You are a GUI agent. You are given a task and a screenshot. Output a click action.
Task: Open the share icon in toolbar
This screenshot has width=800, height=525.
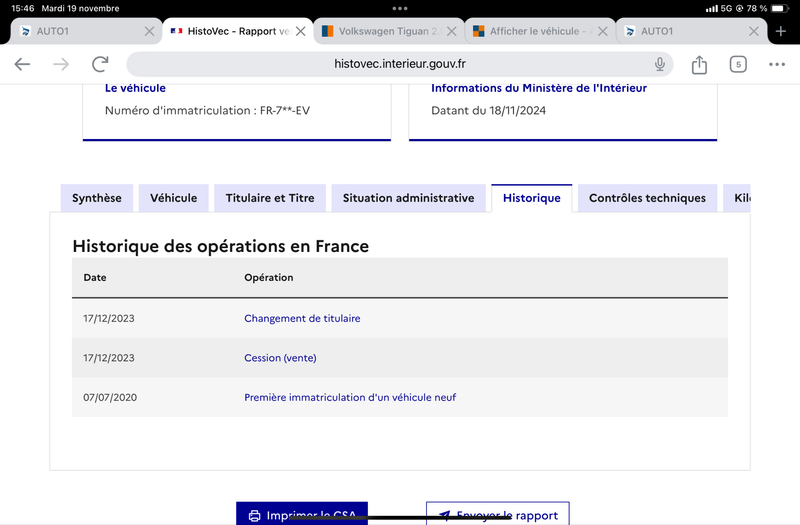coord(699,64)
